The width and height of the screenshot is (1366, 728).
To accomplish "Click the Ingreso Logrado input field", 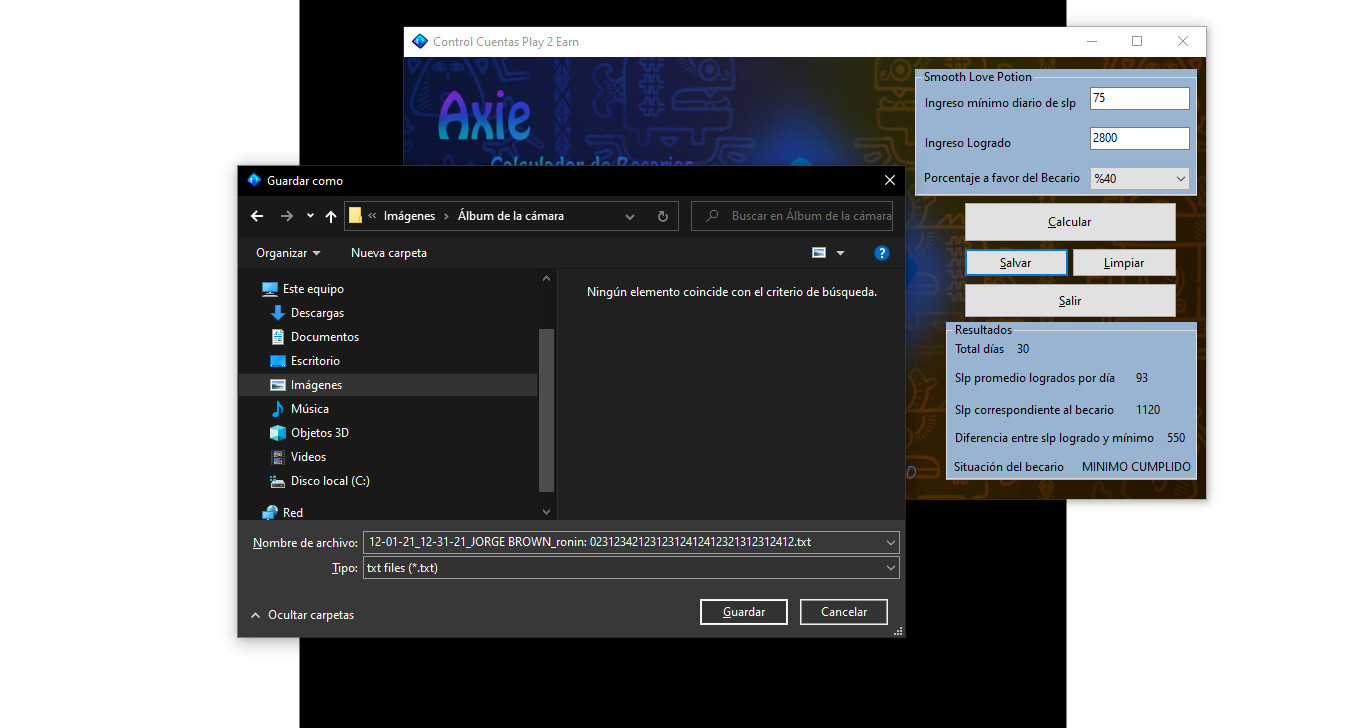I will (1139, 139).
